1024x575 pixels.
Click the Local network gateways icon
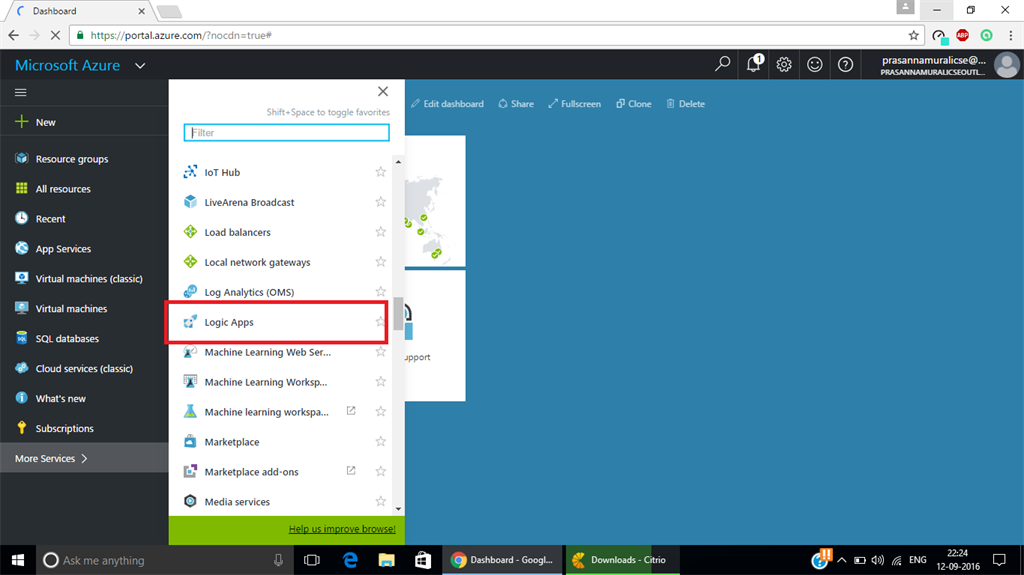click(x=190, y=261)
